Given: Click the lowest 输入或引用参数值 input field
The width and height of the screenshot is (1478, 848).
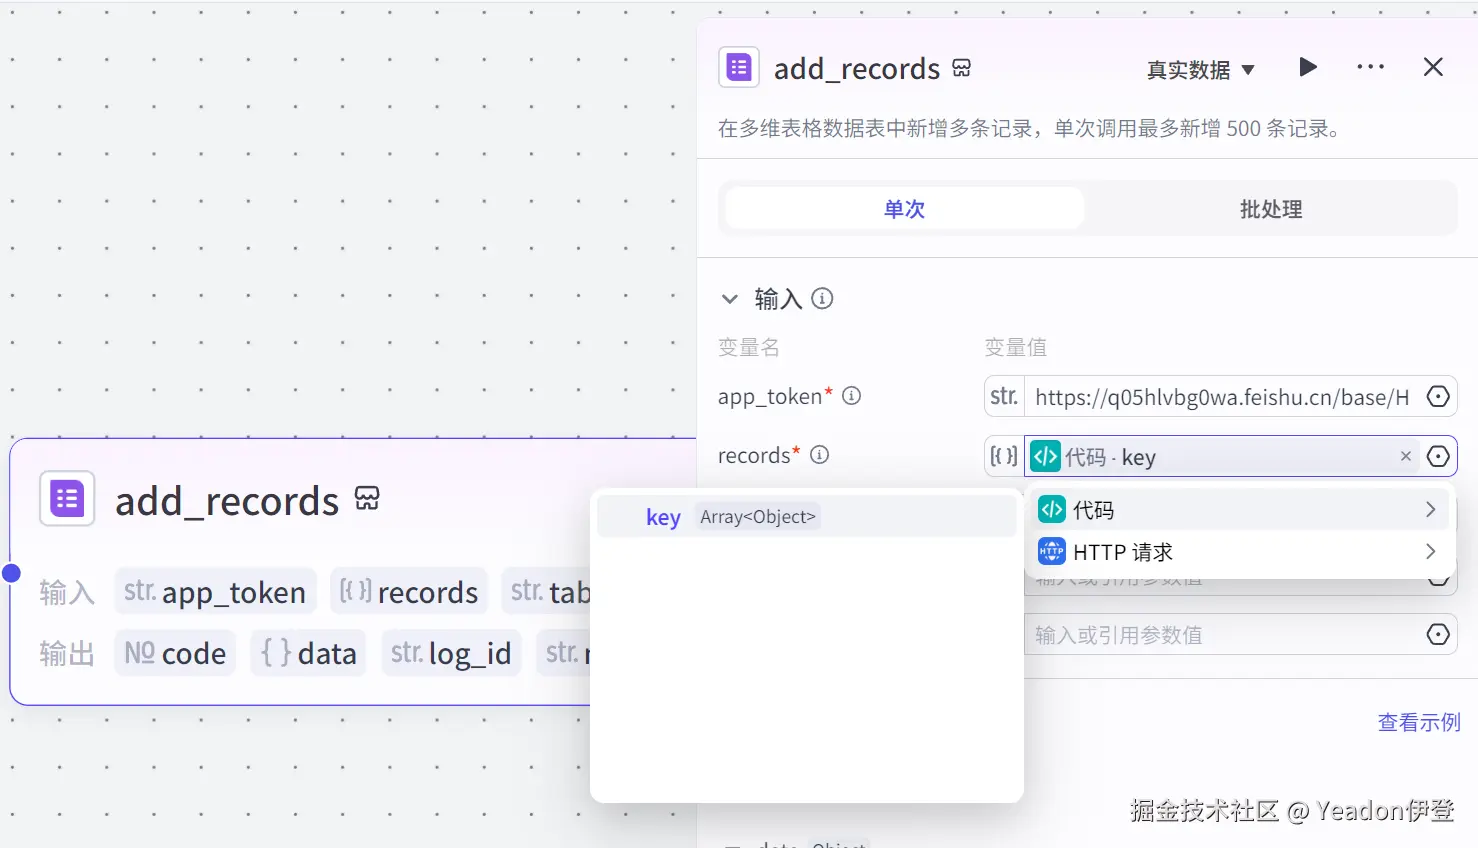Looking at the screenshot, I should (x=1222, y=635).
